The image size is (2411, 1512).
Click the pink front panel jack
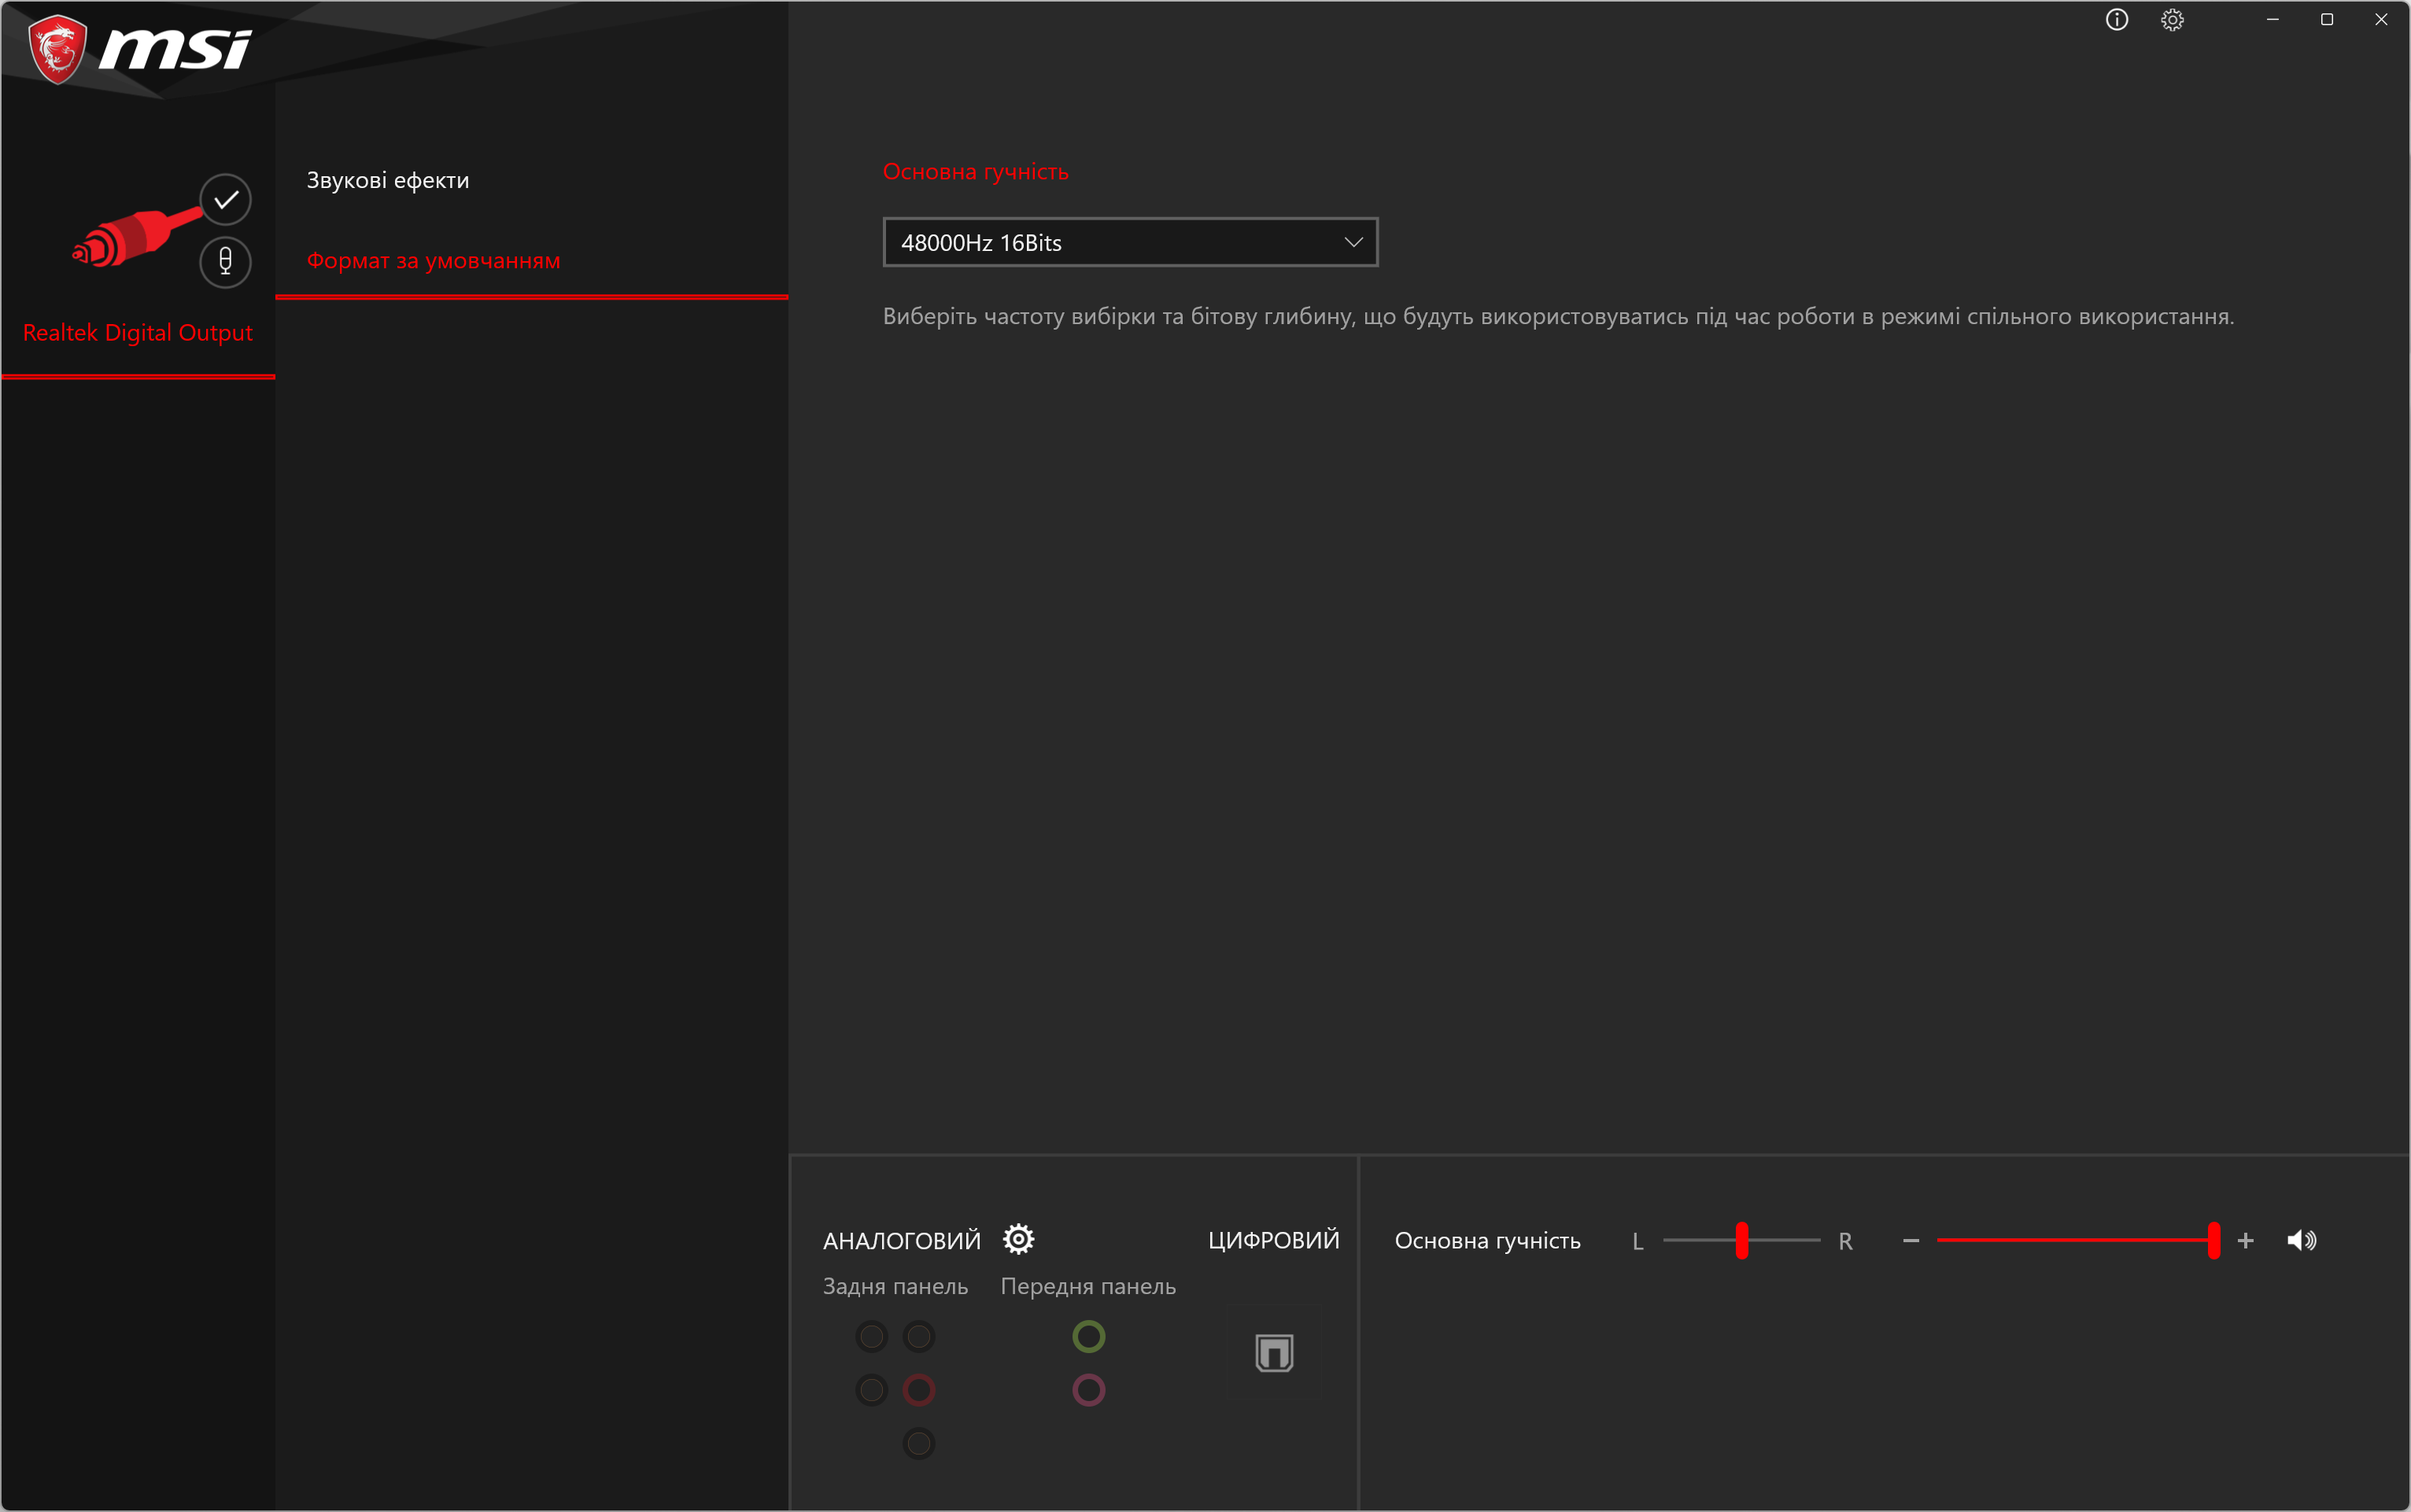1088,1389
